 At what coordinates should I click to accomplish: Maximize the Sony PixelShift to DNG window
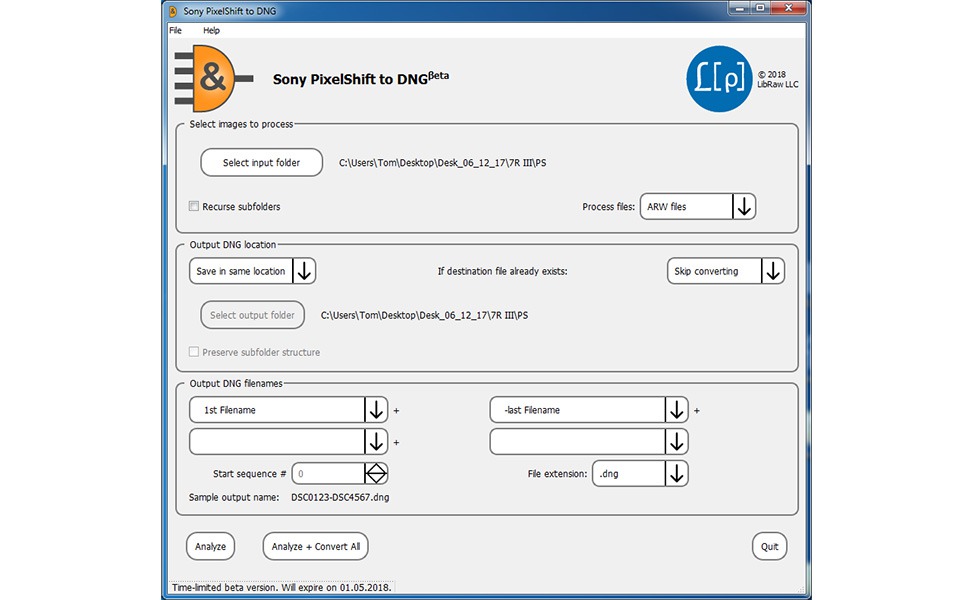[760, 8]
